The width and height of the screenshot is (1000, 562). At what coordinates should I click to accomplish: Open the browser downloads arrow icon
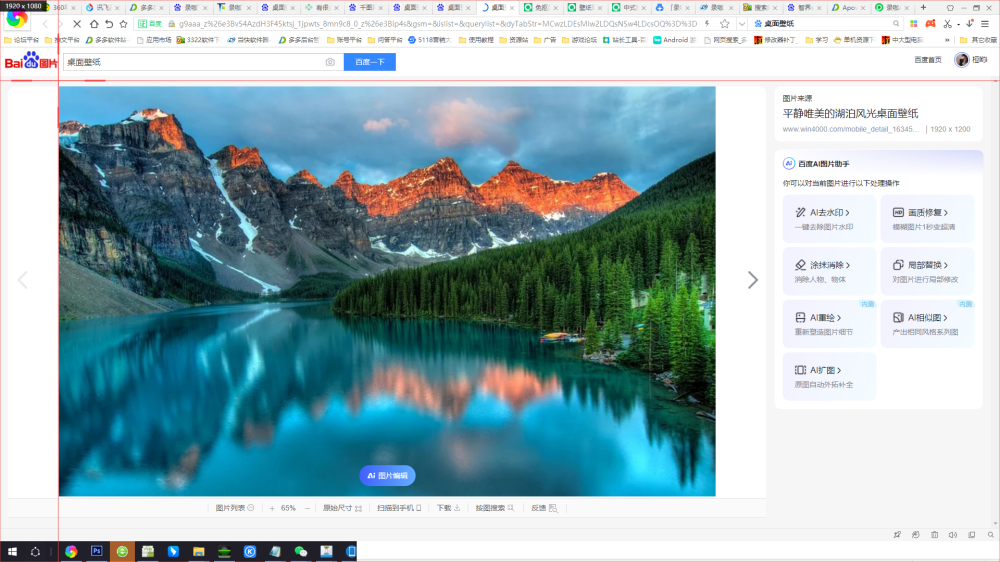coord(969,24)
